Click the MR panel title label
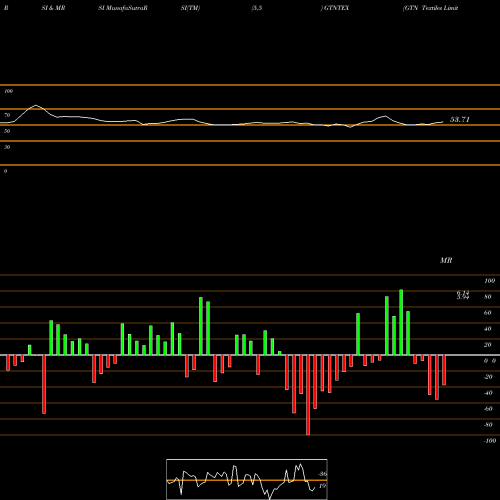Screen dimensions: 500x500 [x=446, y=260]
